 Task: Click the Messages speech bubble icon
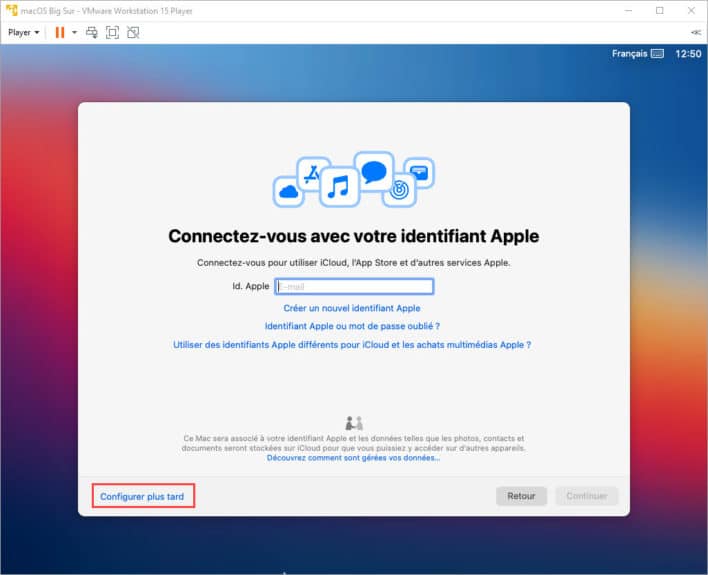[x=374, y=172]
